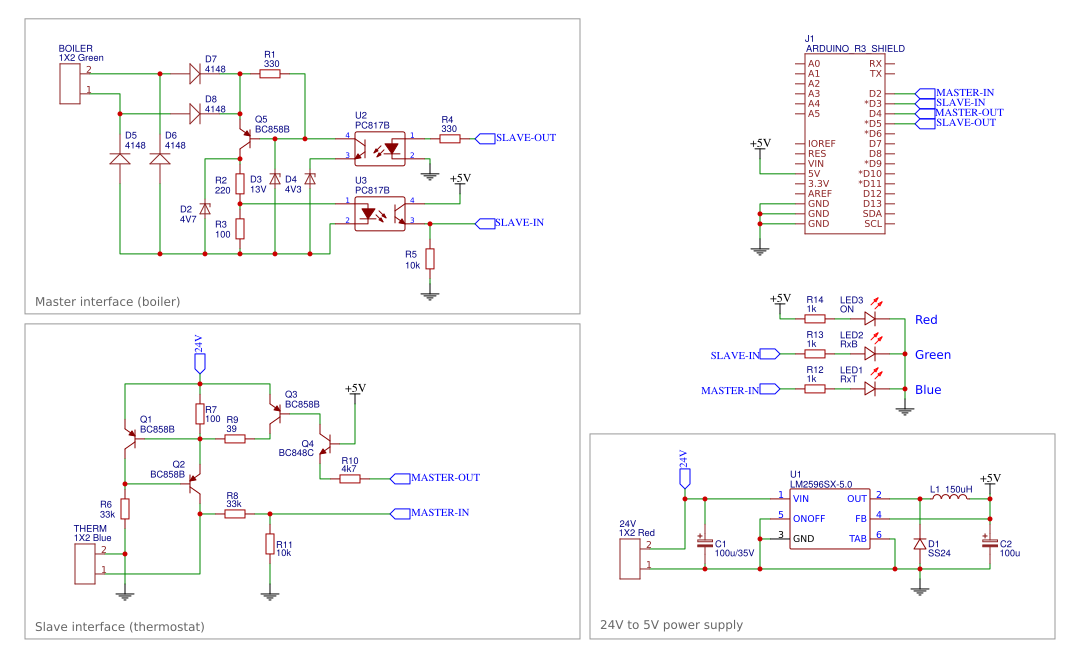Select the R10 4k7 resistor symbol
The width and height of the screenshot is (1079, 665).
pos(348,477)
